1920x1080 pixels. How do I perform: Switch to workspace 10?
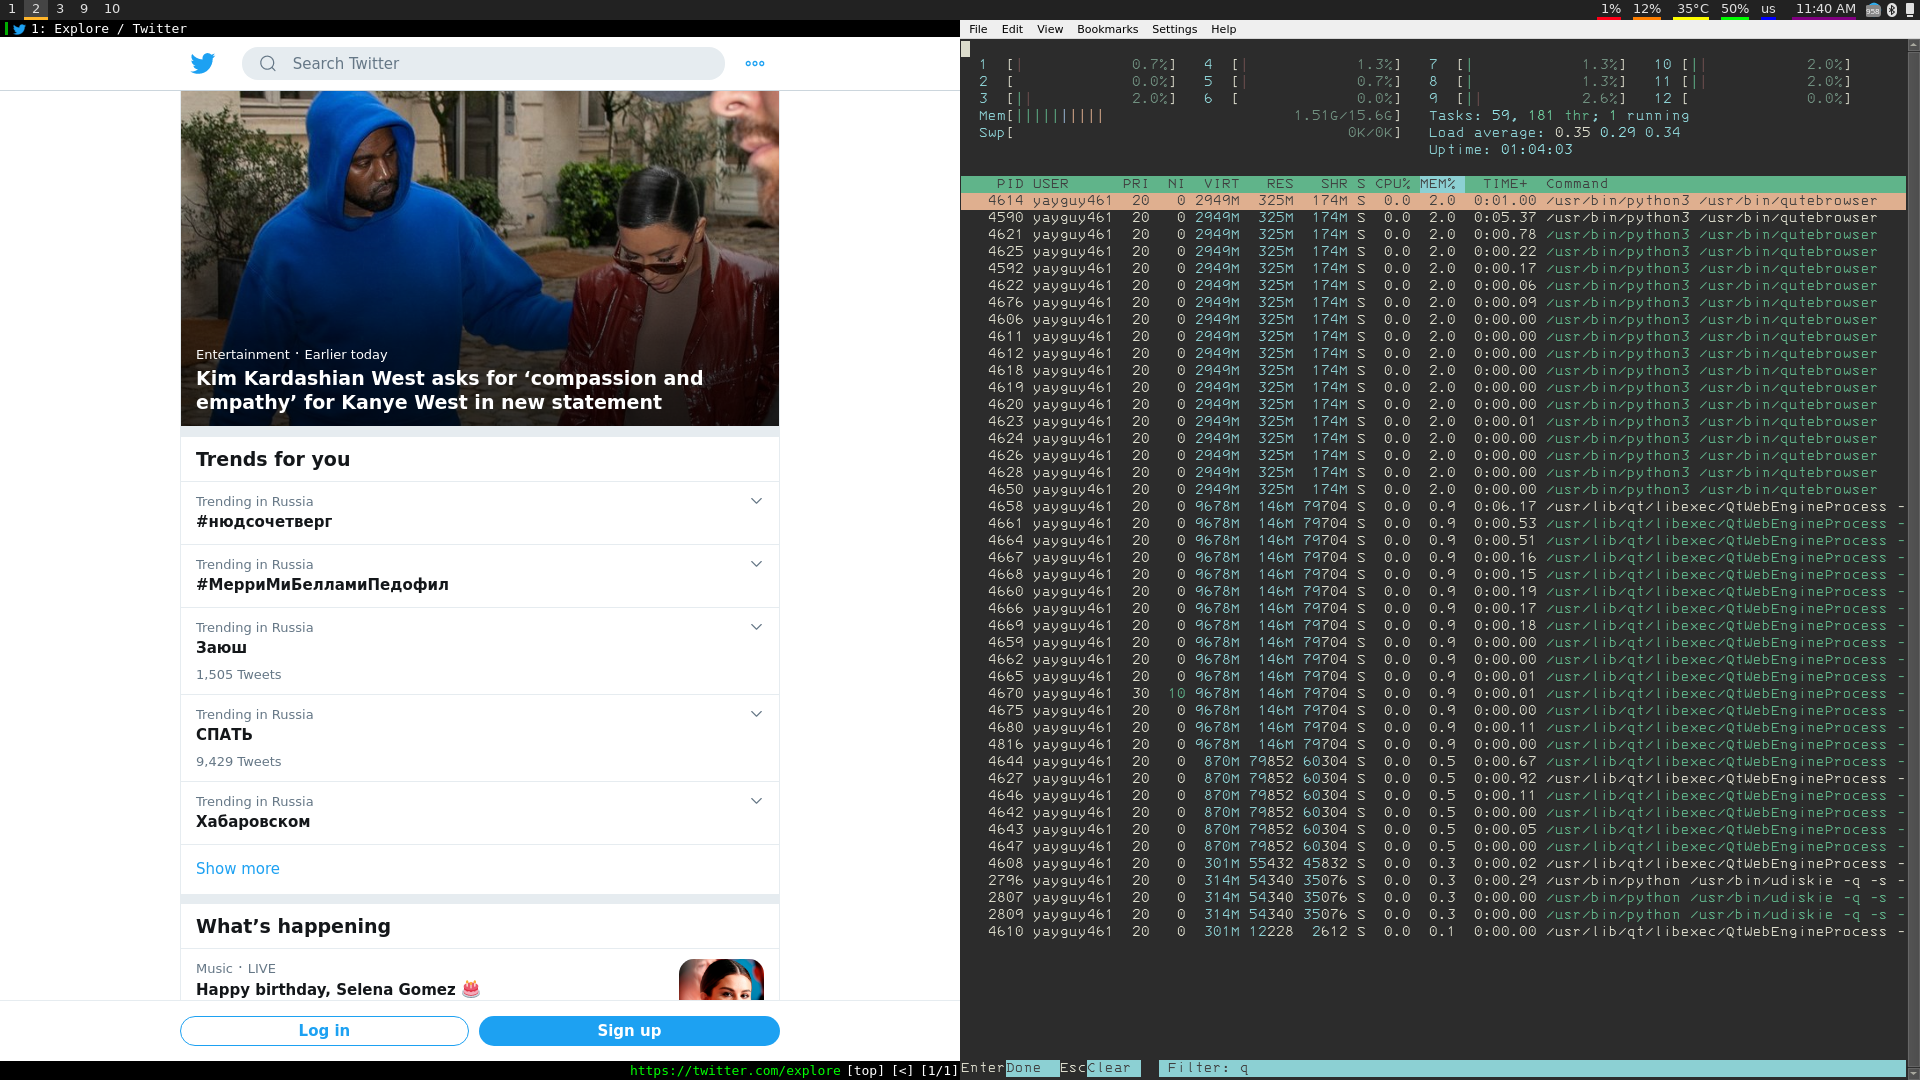point(112,9)
